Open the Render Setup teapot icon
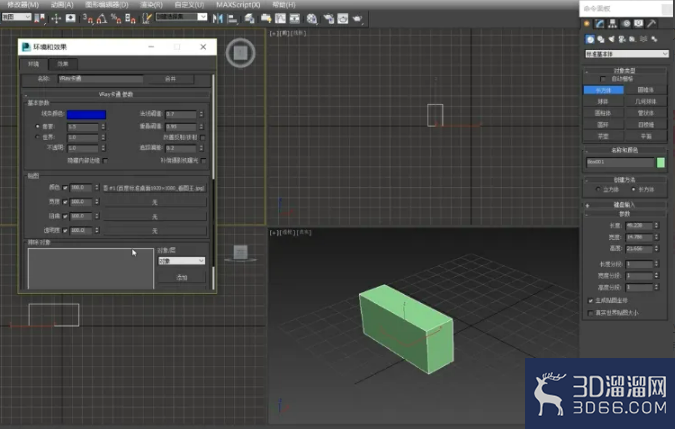This screenshot has height=429, width=675. (x=328, y=19)
